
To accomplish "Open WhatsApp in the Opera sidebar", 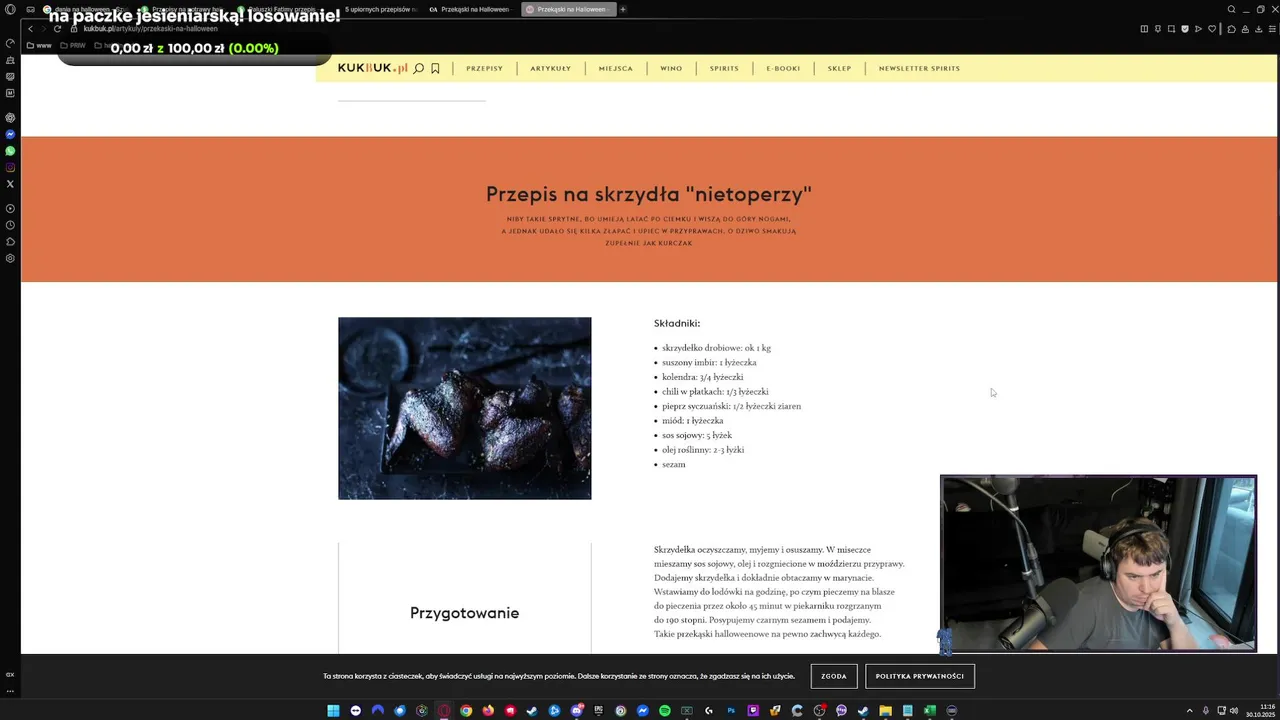I will click(10, 151).
